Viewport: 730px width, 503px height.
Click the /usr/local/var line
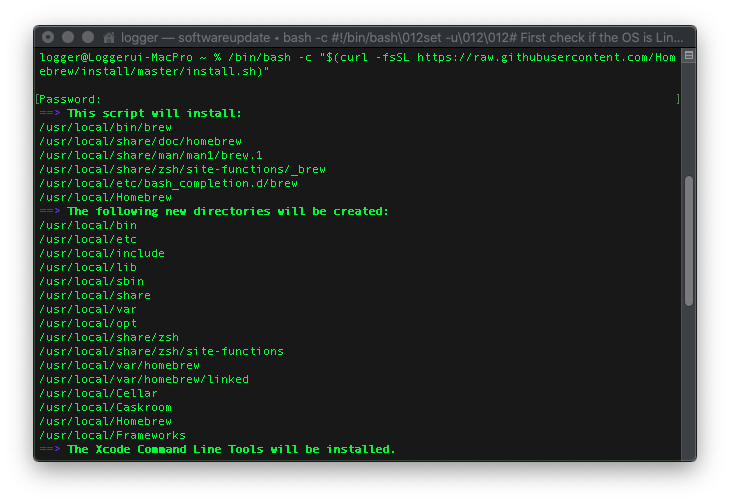[x=88, y=309]
